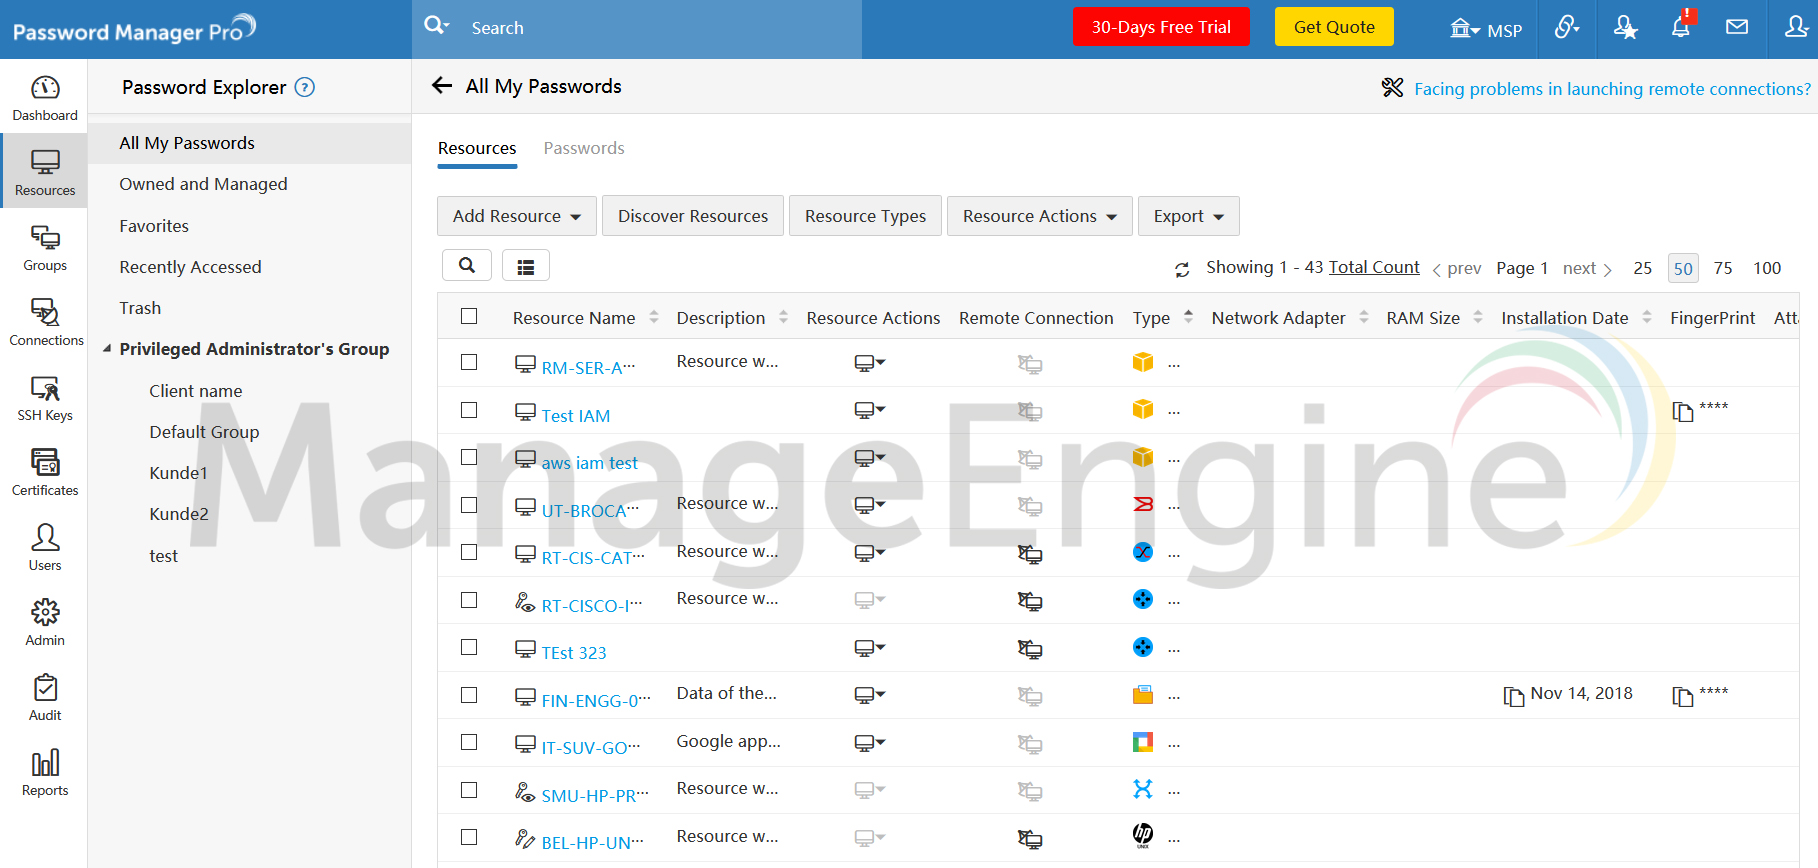Click the favorite user star icon in header

(x=1625, y=27)
